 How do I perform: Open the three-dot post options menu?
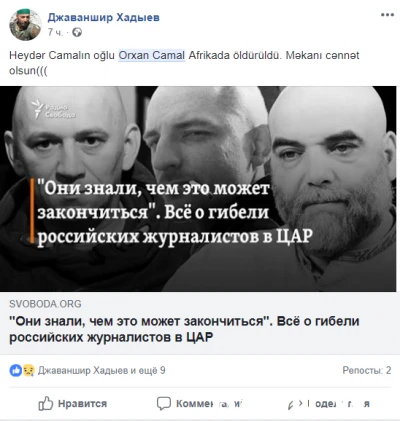[387, 15]
